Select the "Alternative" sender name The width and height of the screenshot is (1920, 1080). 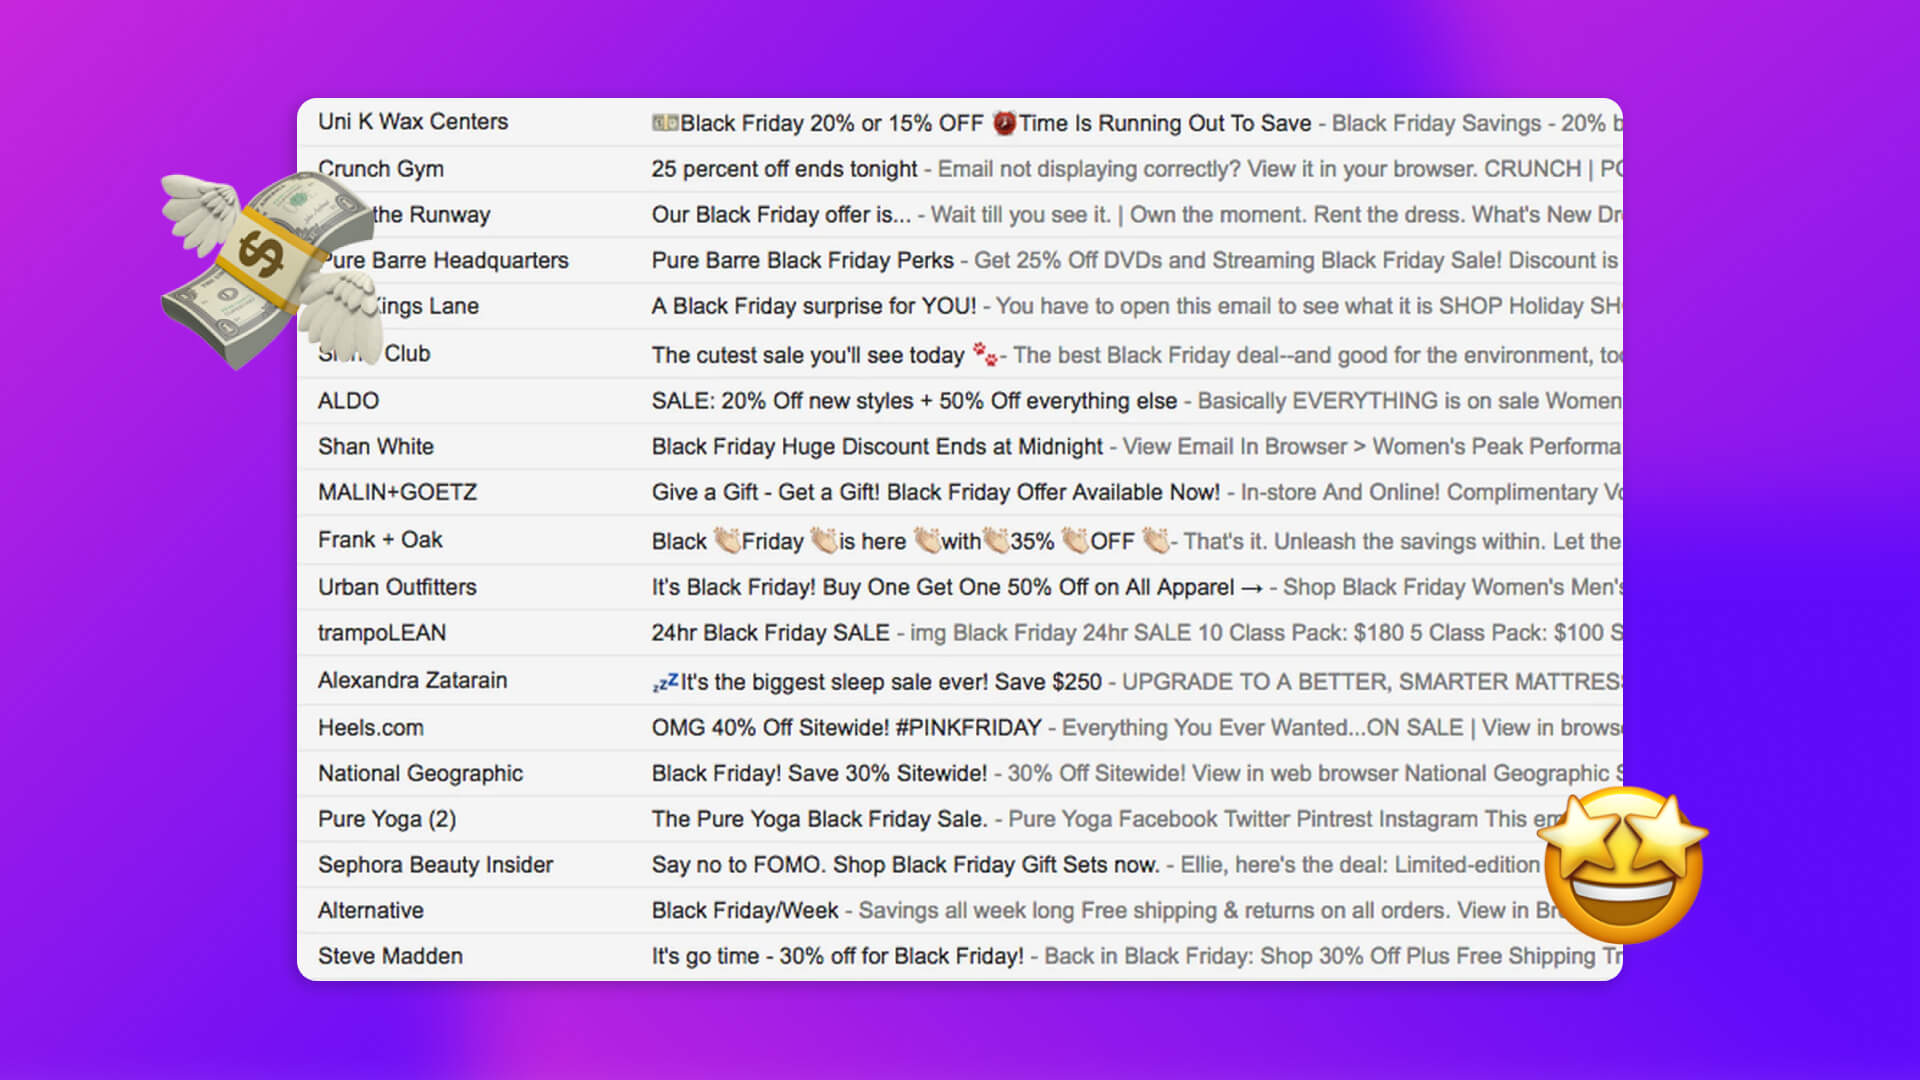(371, 910)
